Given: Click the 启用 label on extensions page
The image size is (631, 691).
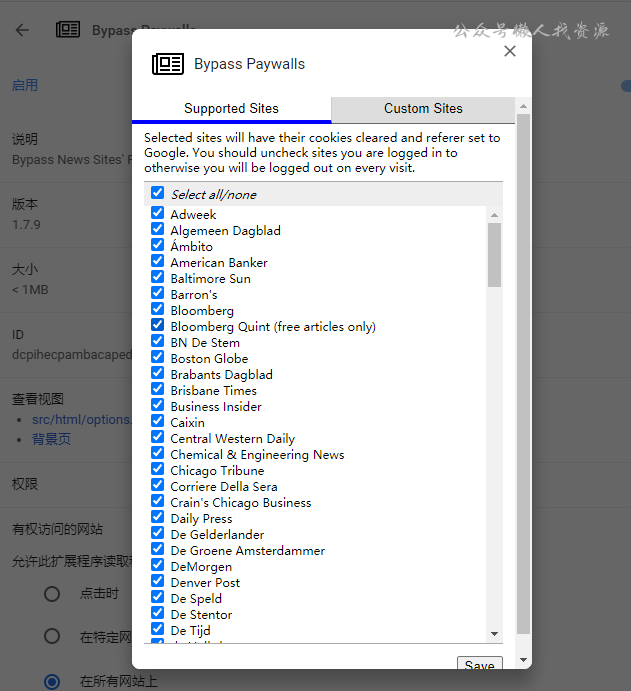Looking at the screenshot, I should (x=25, y=85).
